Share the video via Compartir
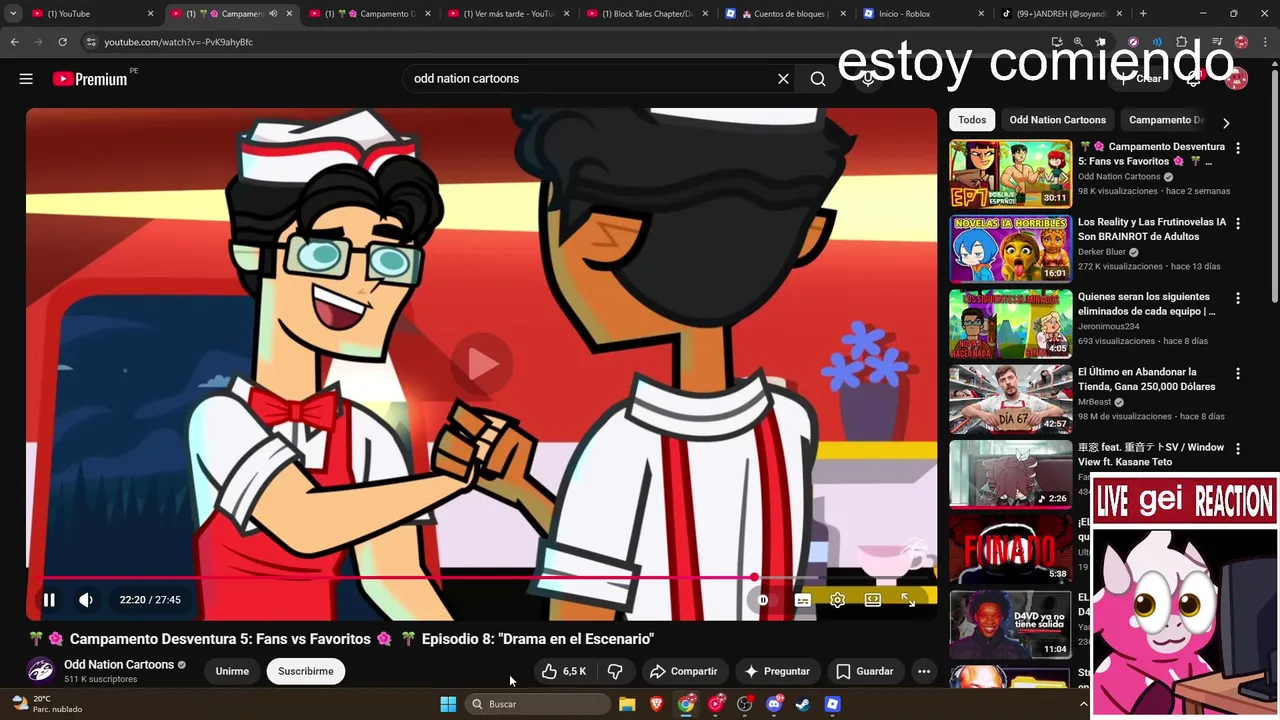 click(683, 671)
